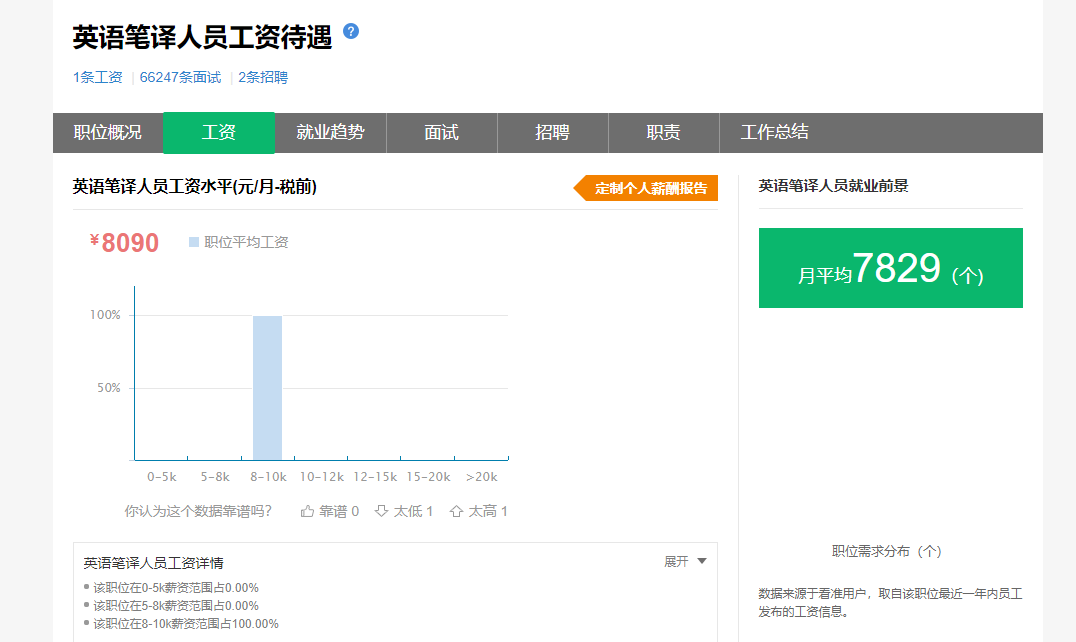Image resolution: width=1076 pixels, height=642 pixels.
Task: Open the 职位概况 tab
Action: 108,133
